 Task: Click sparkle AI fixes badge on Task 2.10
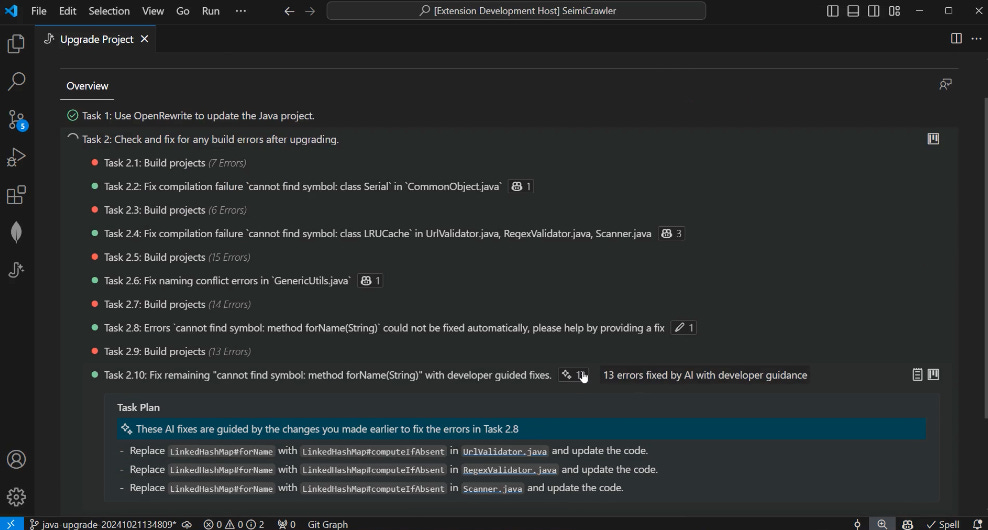pyautogui.click(x=573, y=375)
